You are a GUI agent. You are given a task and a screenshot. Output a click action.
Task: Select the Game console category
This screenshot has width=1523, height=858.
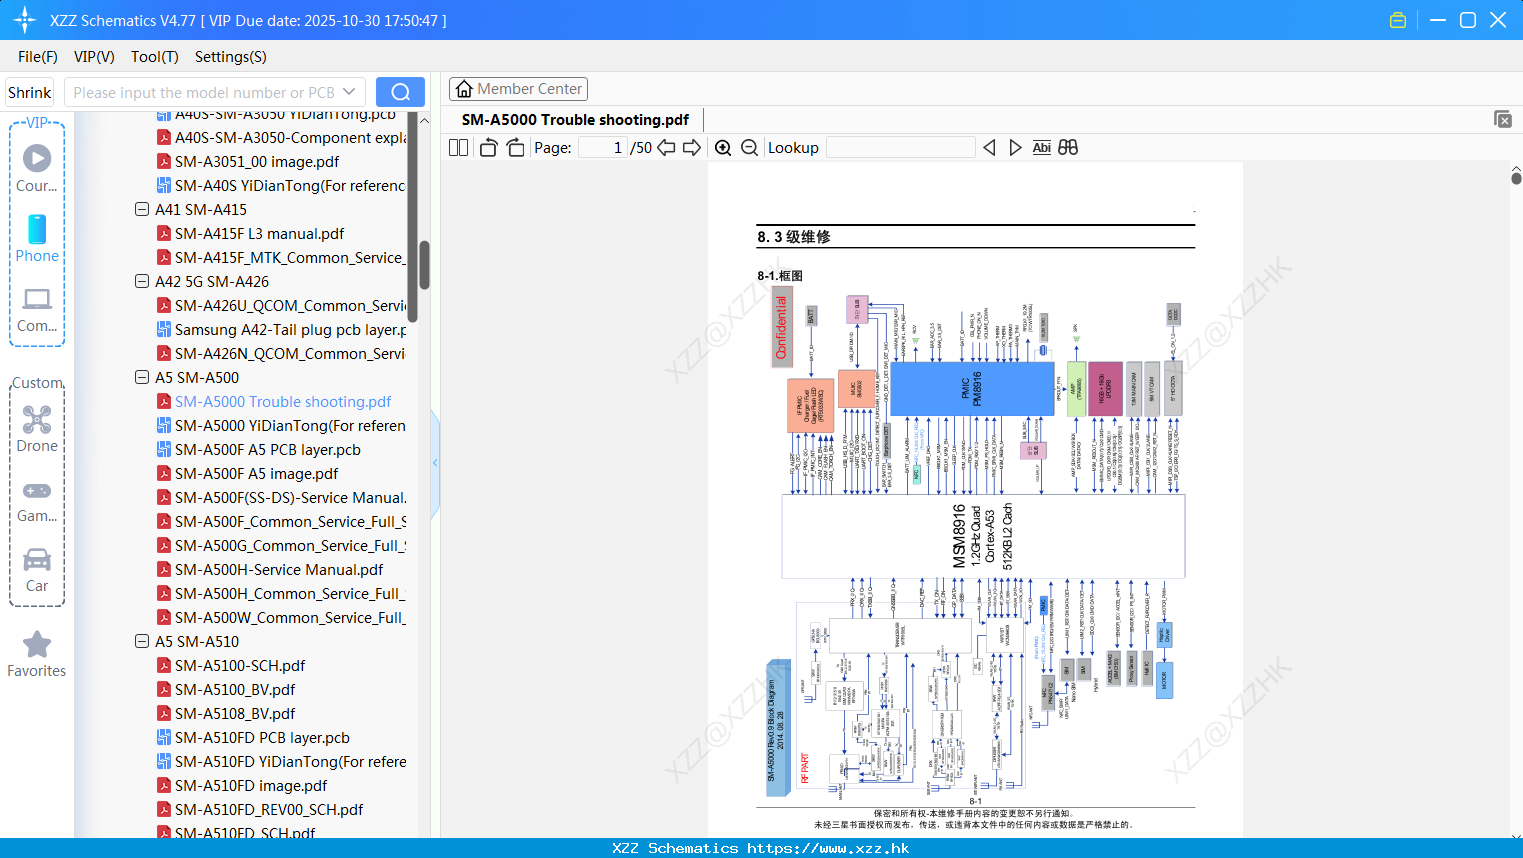coord(37,502)
